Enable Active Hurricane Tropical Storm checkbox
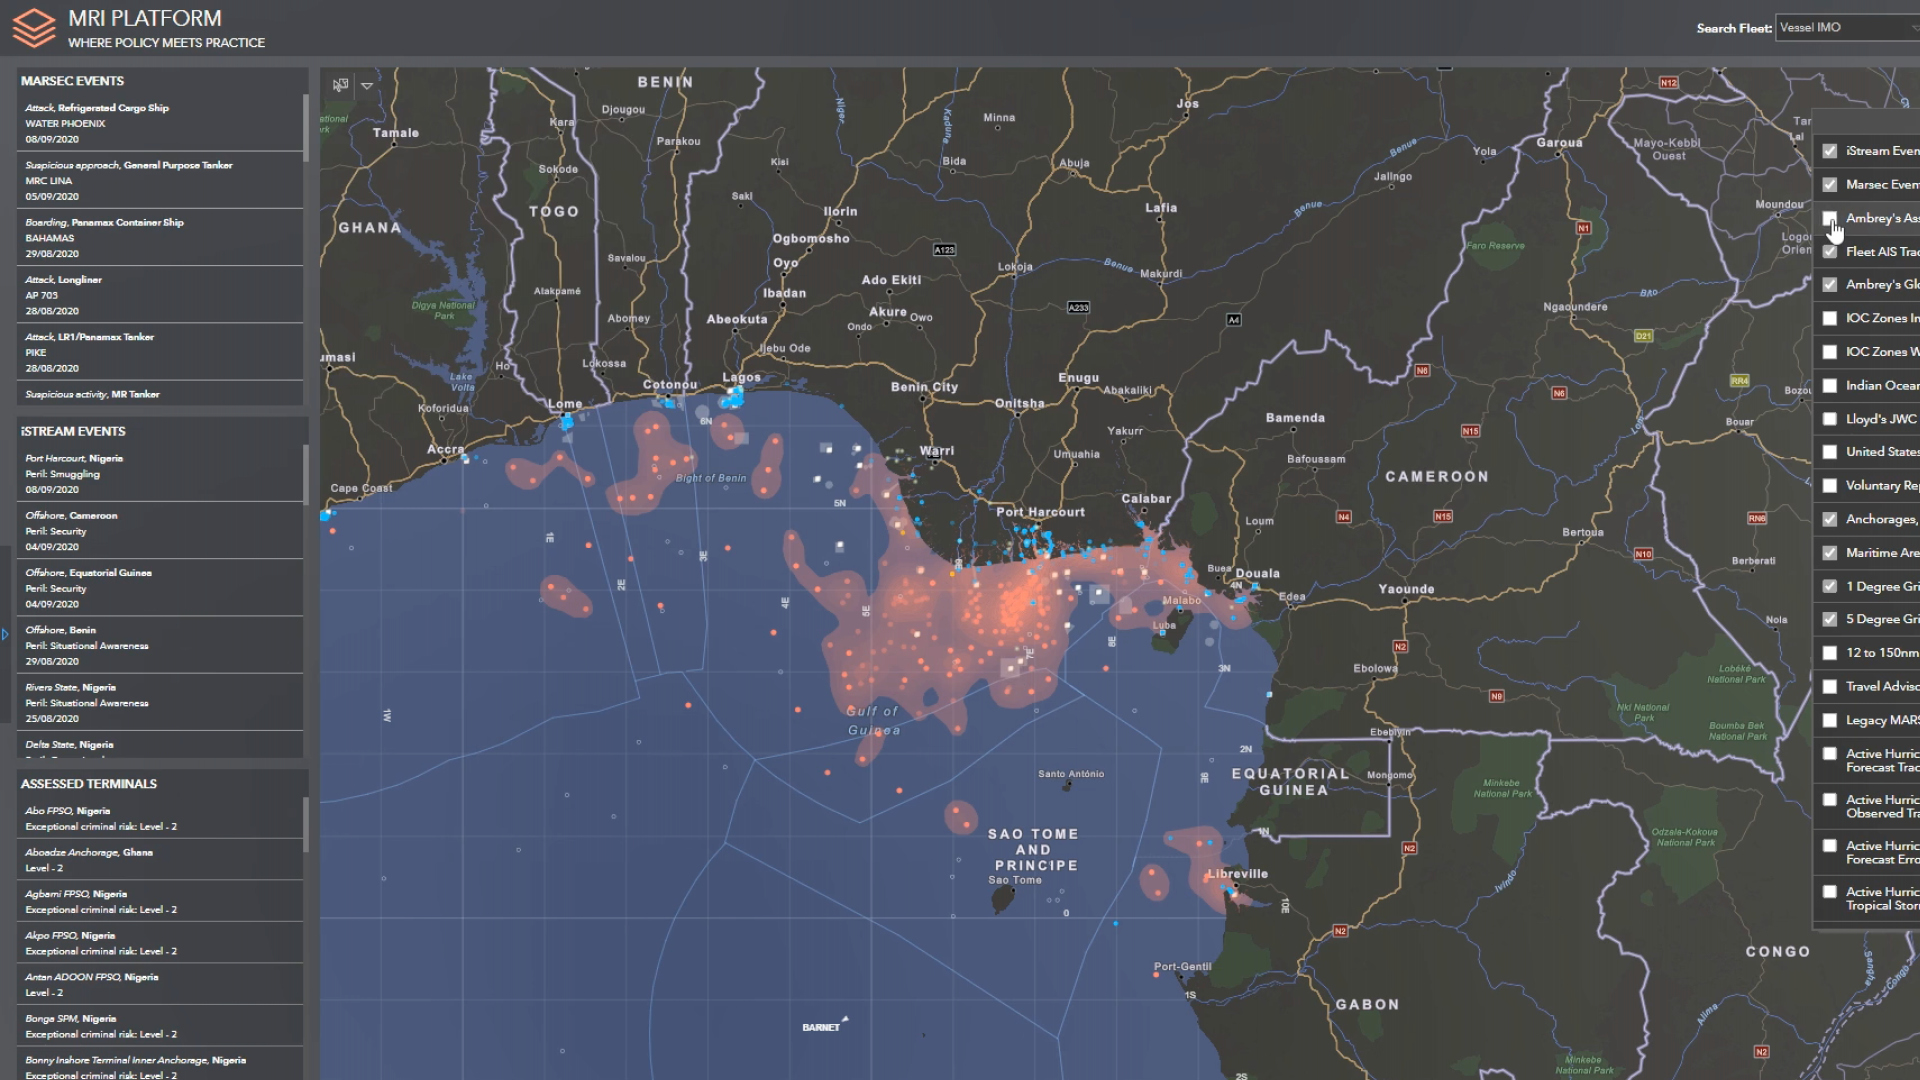 1829,892
